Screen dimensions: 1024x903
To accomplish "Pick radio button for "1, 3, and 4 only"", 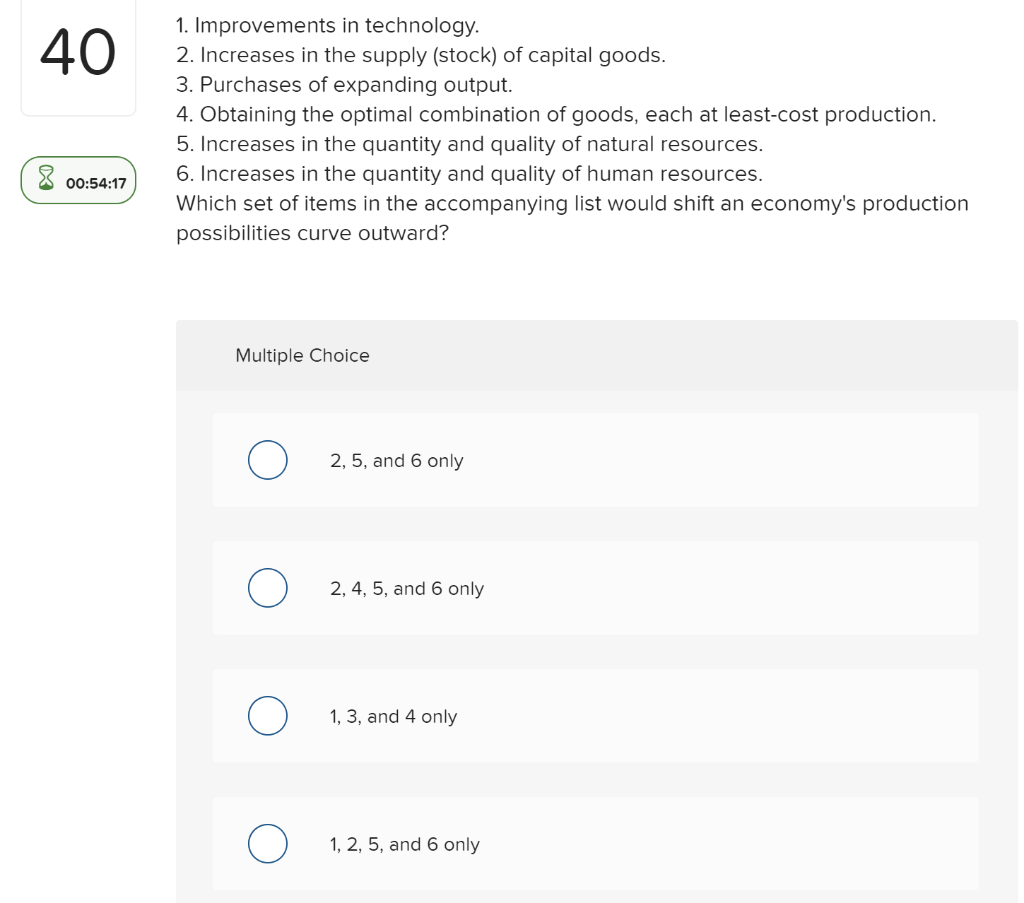I will coord(267,717).
